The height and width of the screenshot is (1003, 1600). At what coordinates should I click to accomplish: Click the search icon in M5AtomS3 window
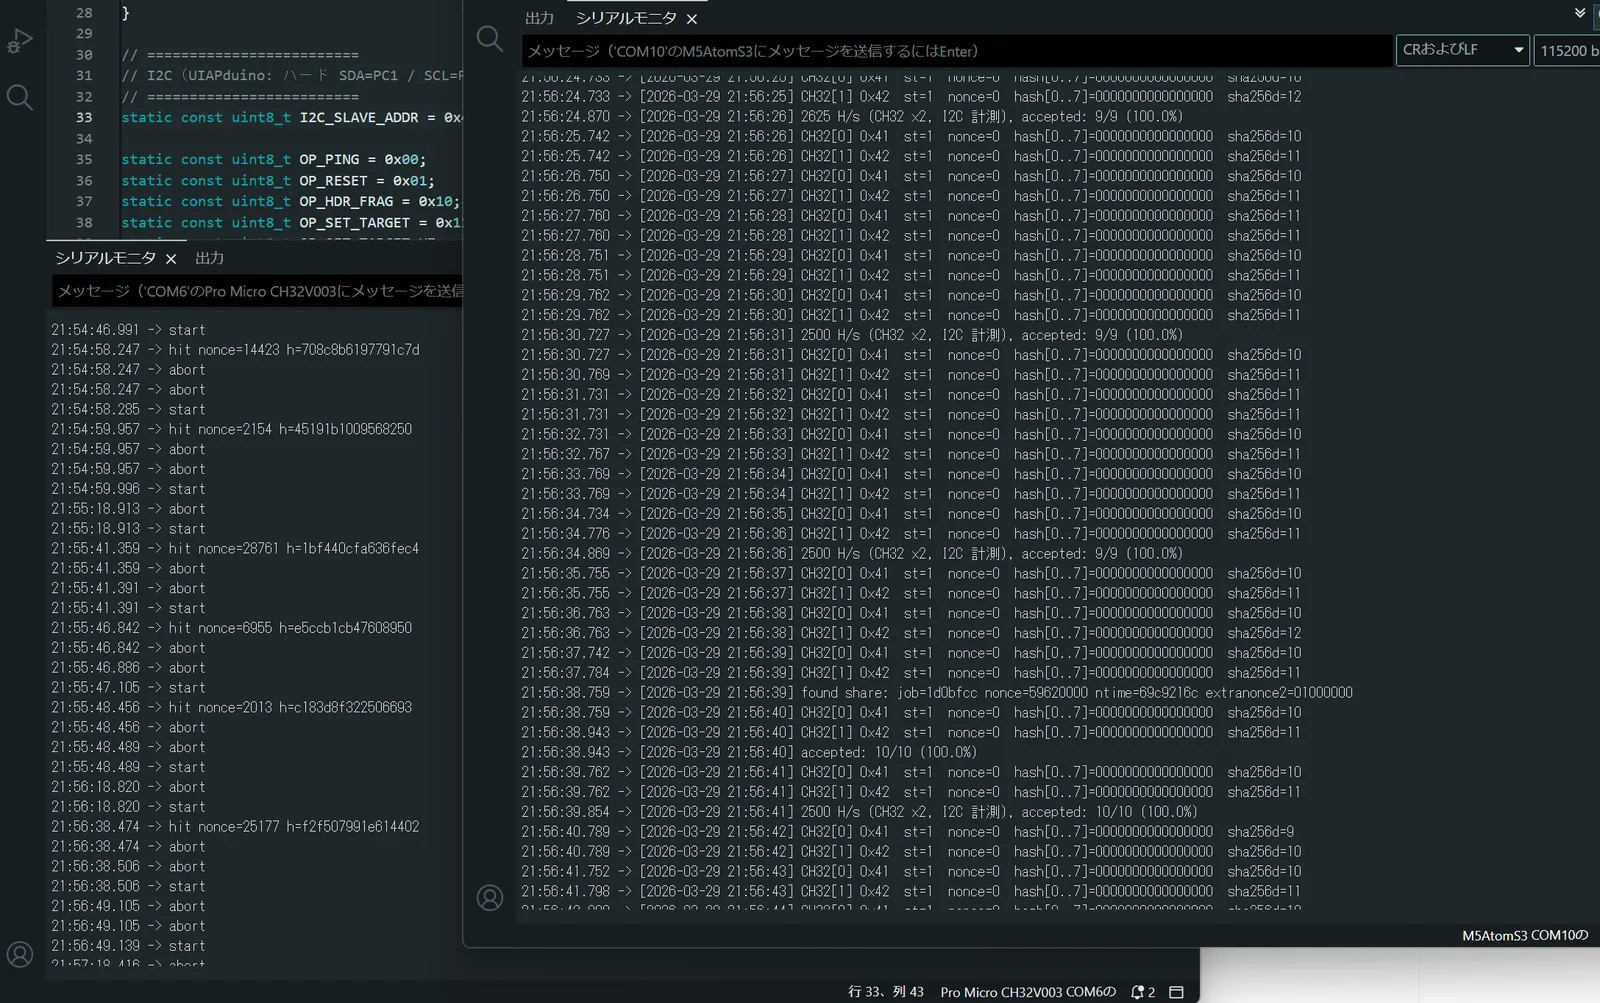click(x=490, y=39)
